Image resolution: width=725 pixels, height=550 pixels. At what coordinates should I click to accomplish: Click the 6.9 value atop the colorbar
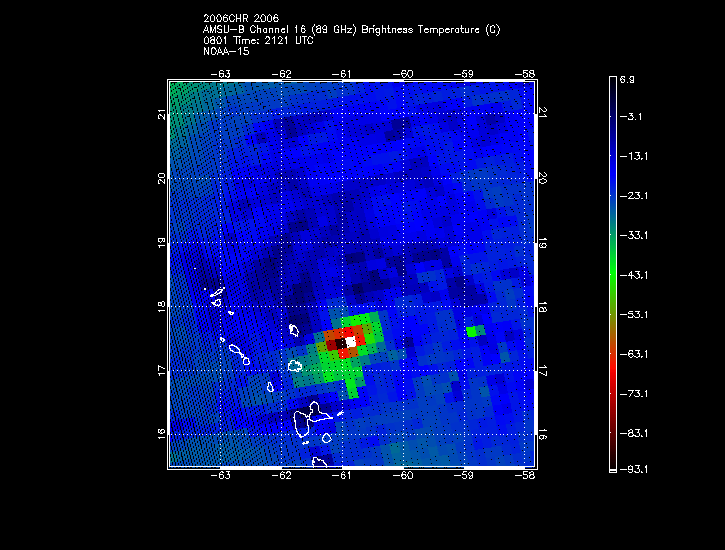pyautogui.click(x=627, y=80)
